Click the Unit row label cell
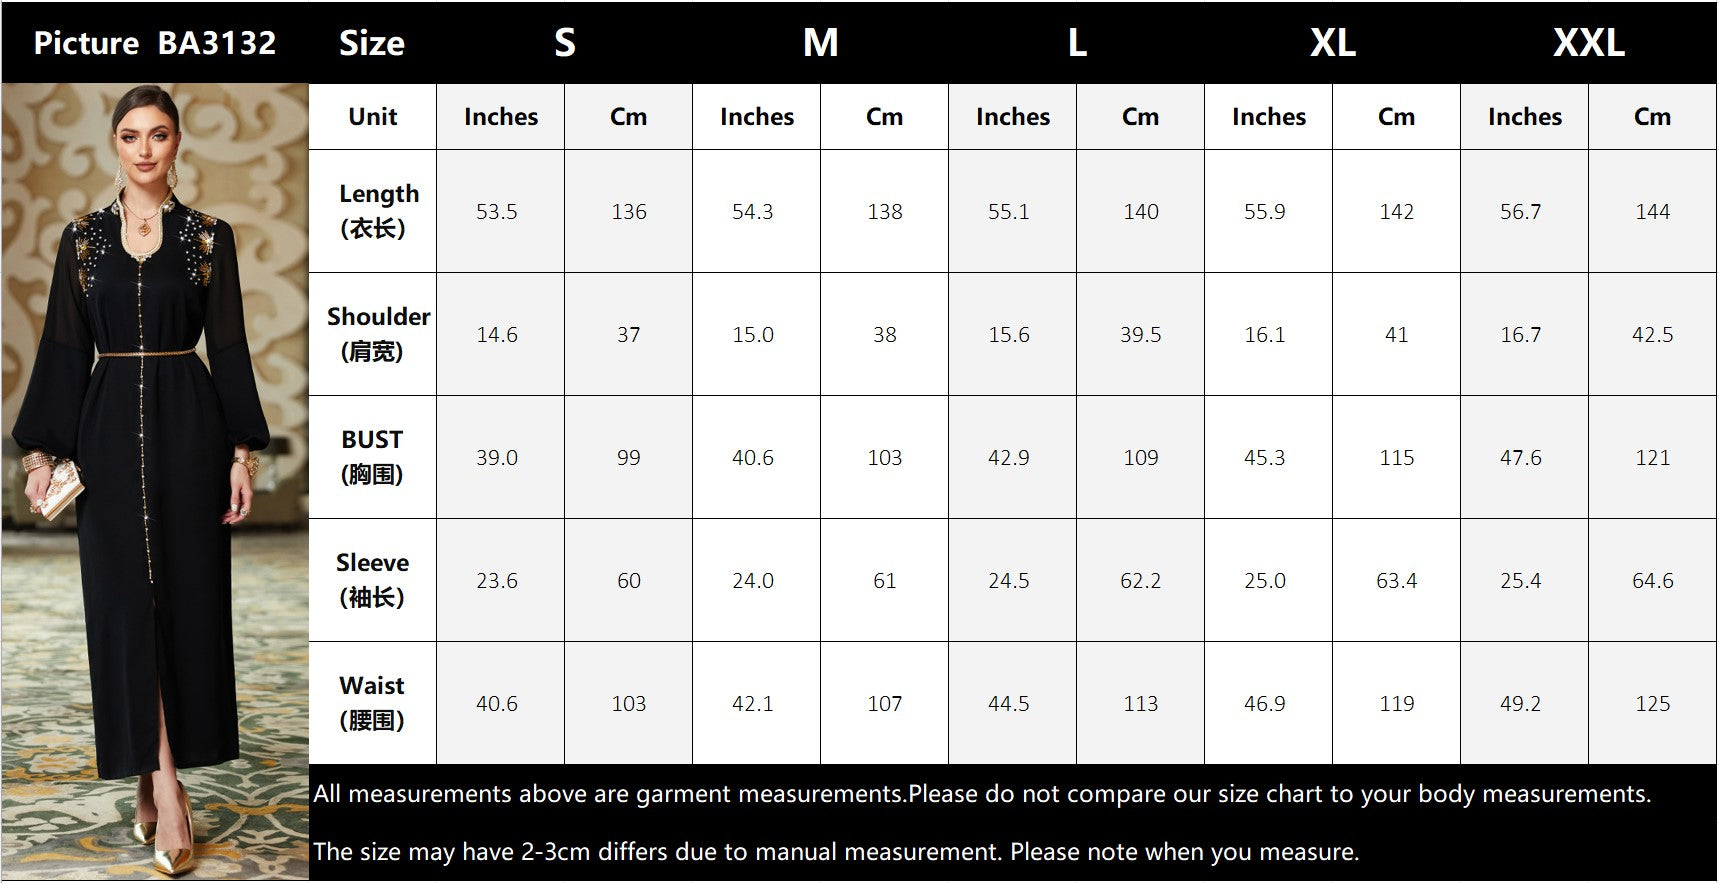Image resolution: width=1719 pixels, height=883 pixels. (373, 117)
